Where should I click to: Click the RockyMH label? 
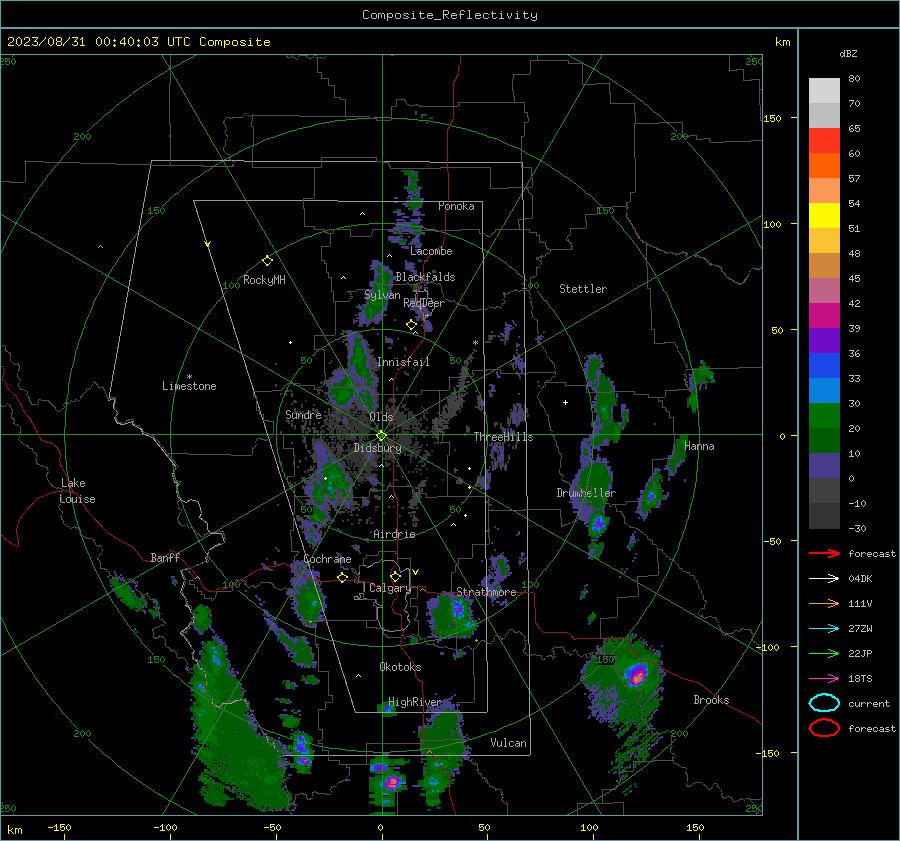pos(264,280)
